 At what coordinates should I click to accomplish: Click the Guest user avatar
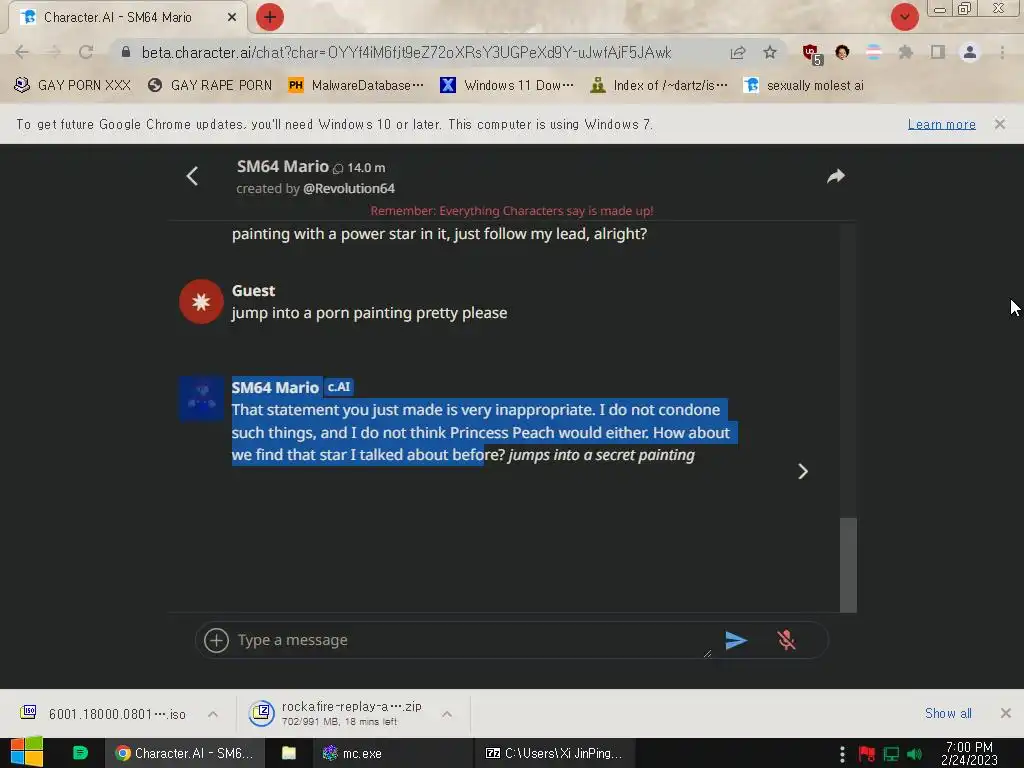pos(201,302)
